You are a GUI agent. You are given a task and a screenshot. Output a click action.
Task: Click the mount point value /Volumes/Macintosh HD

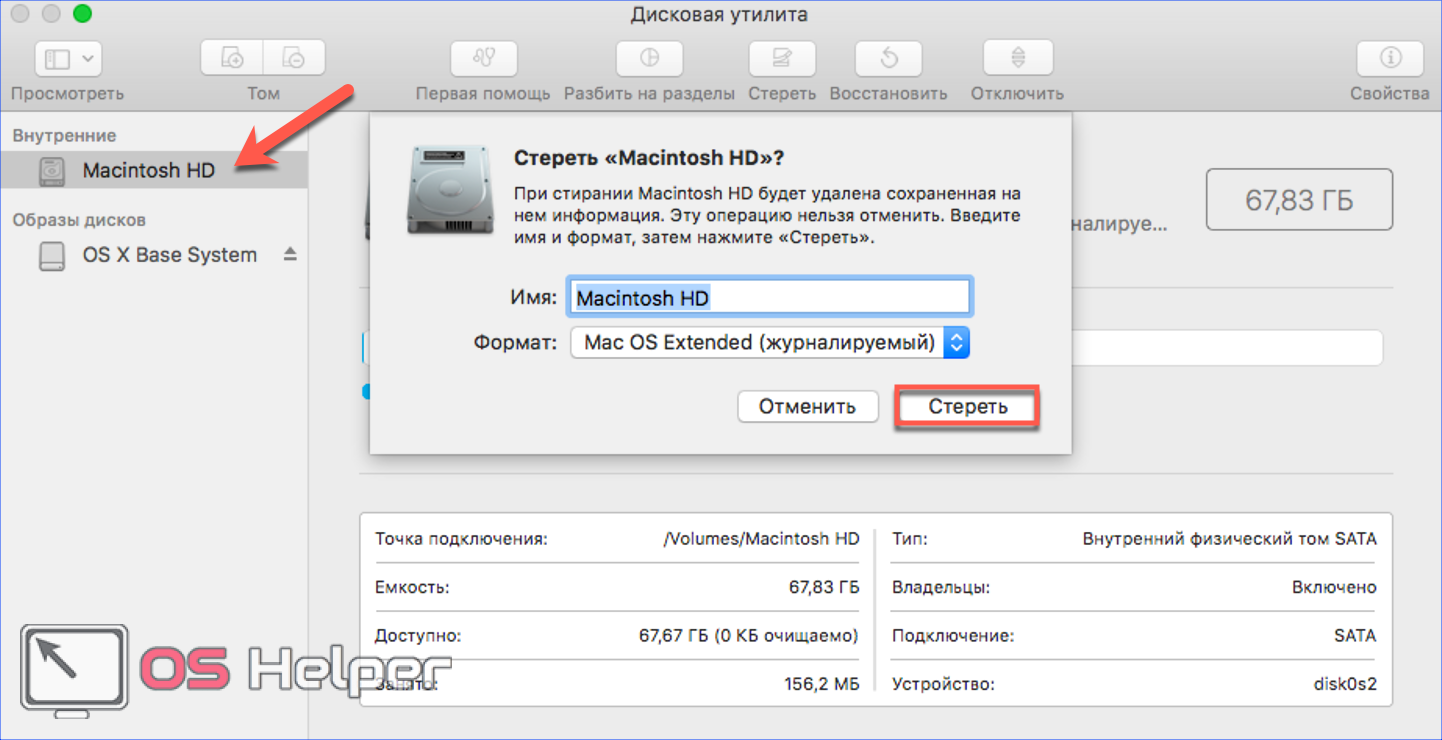(761, 539)
